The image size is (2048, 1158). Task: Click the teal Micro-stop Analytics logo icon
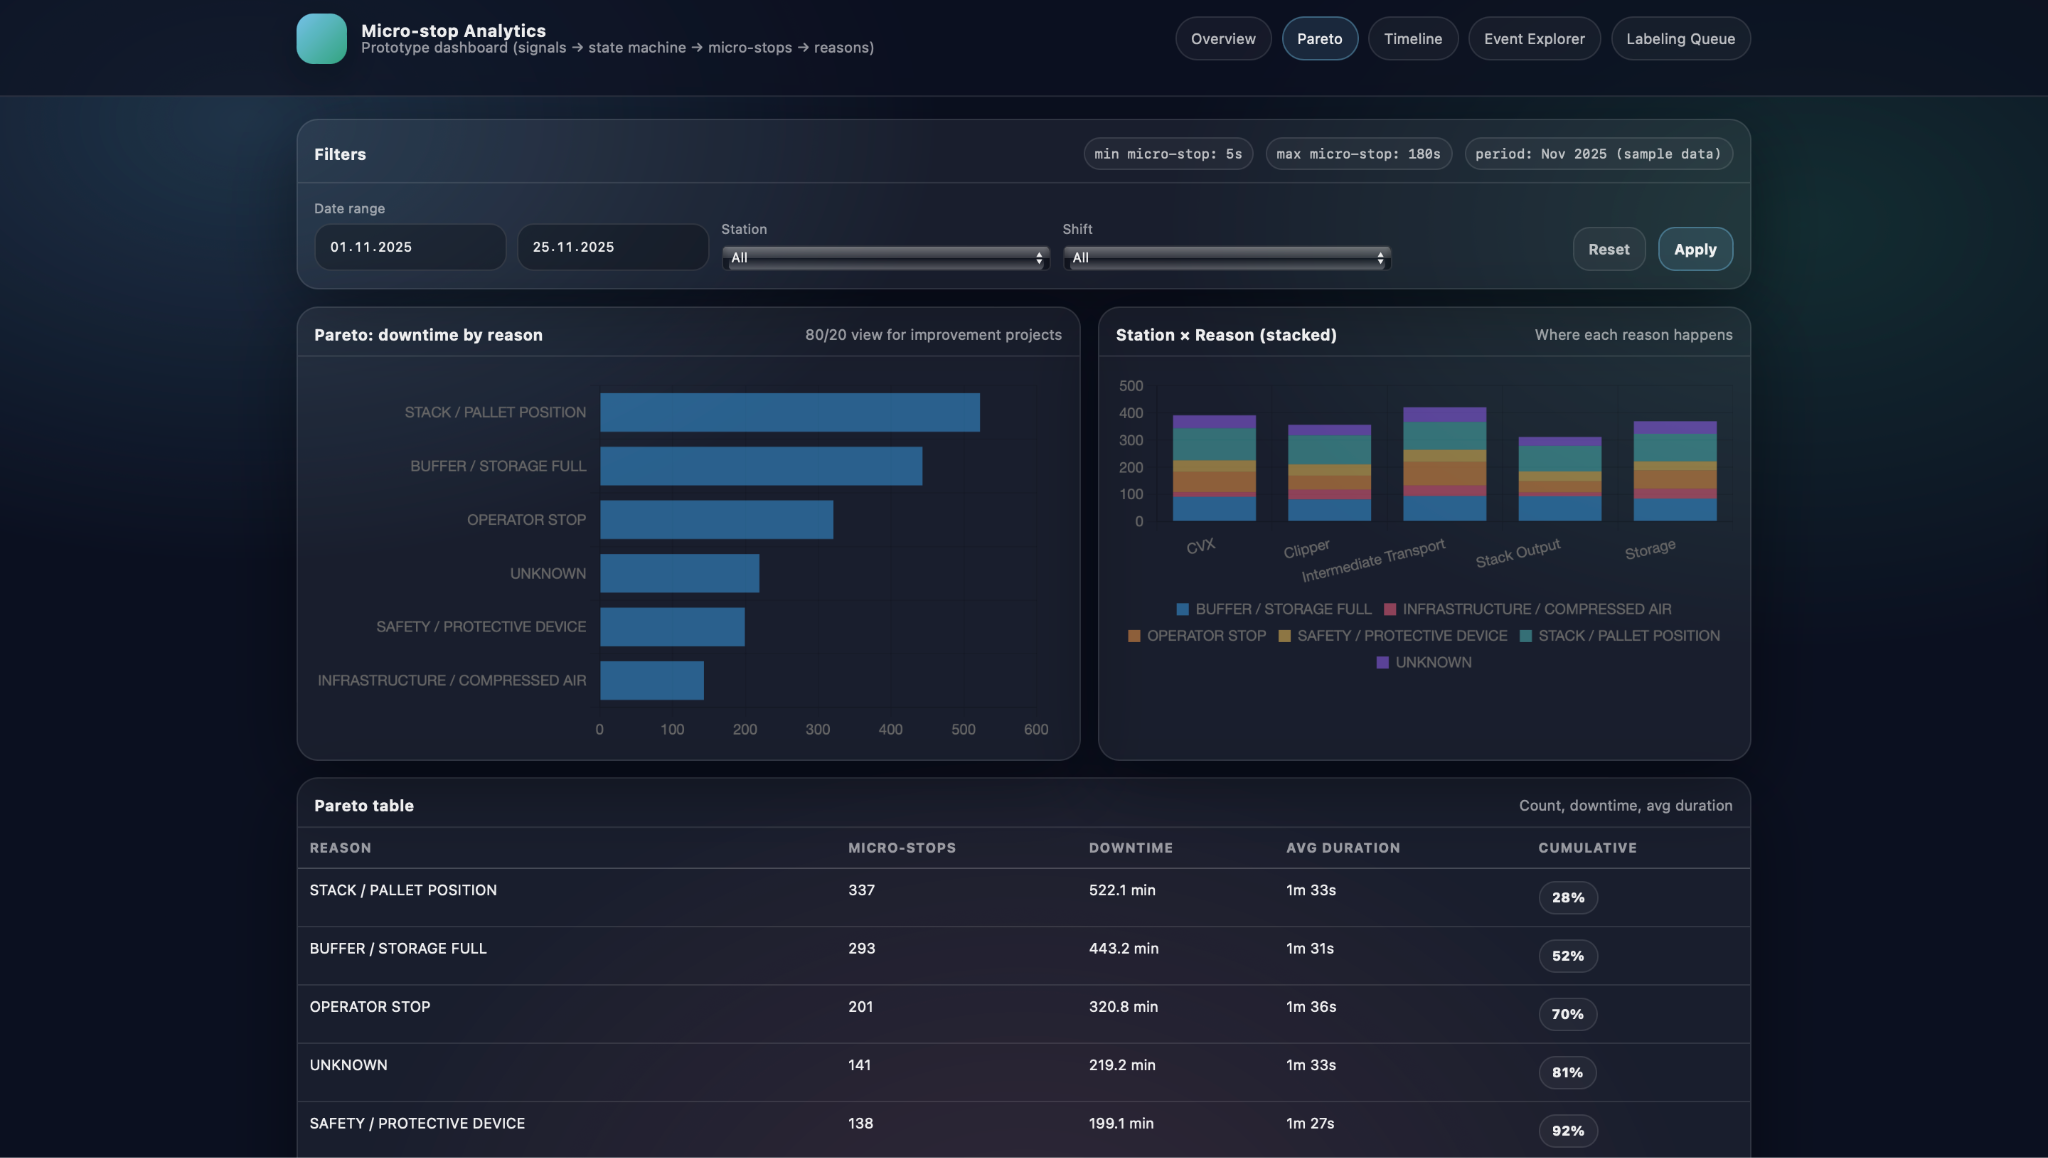[321, 39]
